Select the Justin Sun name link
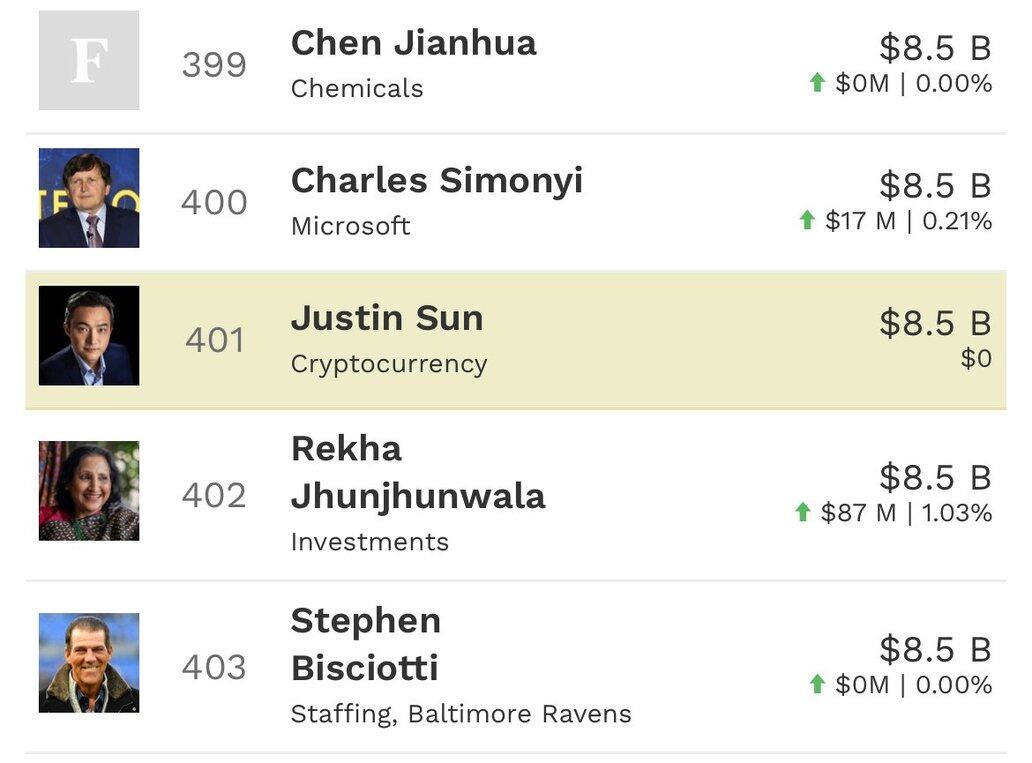 [x=386, y=319]
